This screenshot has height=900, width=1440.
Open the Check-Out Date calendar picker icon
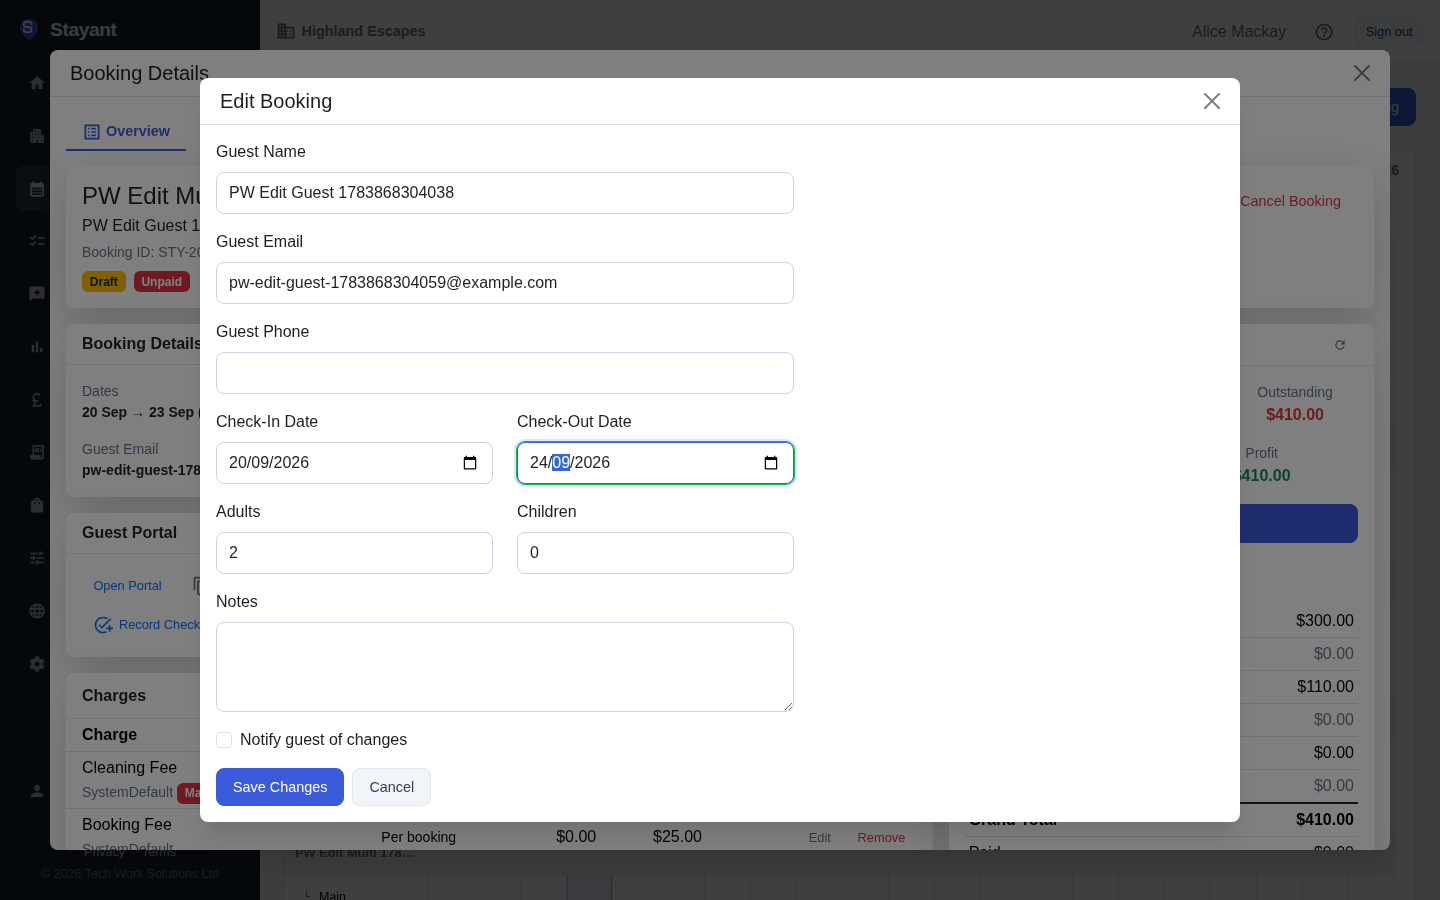coord(771,463)
